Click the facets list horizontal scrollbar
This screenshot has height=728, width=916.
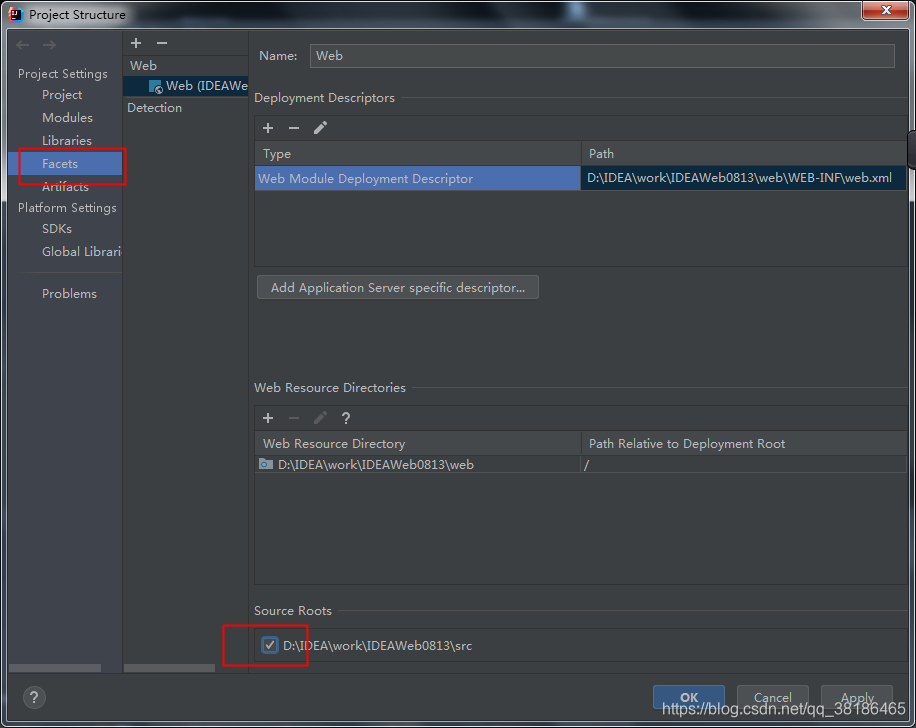pyautogui.click(x=169, y=668)
